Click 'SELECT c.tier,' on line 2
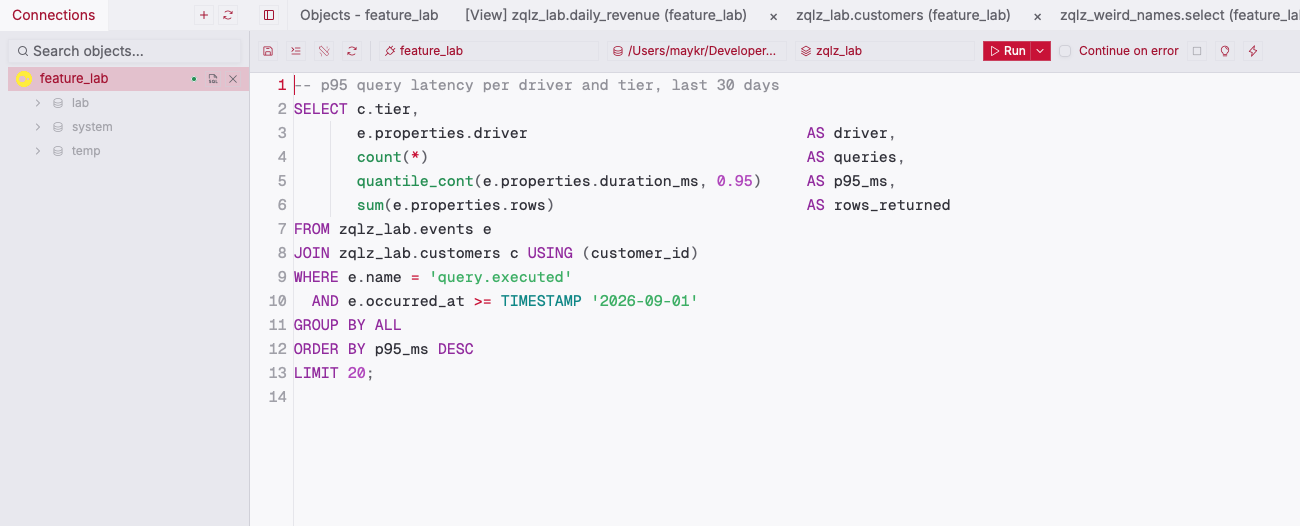1300x526 pixels. pos(357,109)
